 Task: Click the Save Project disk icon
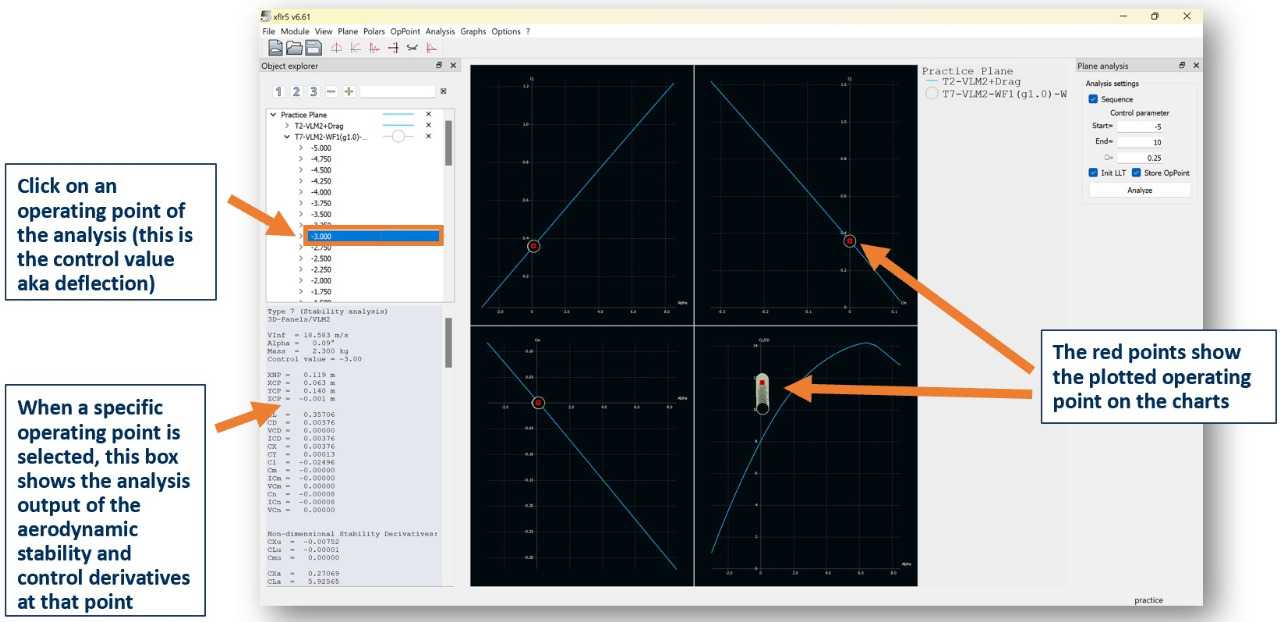[313, 47]
